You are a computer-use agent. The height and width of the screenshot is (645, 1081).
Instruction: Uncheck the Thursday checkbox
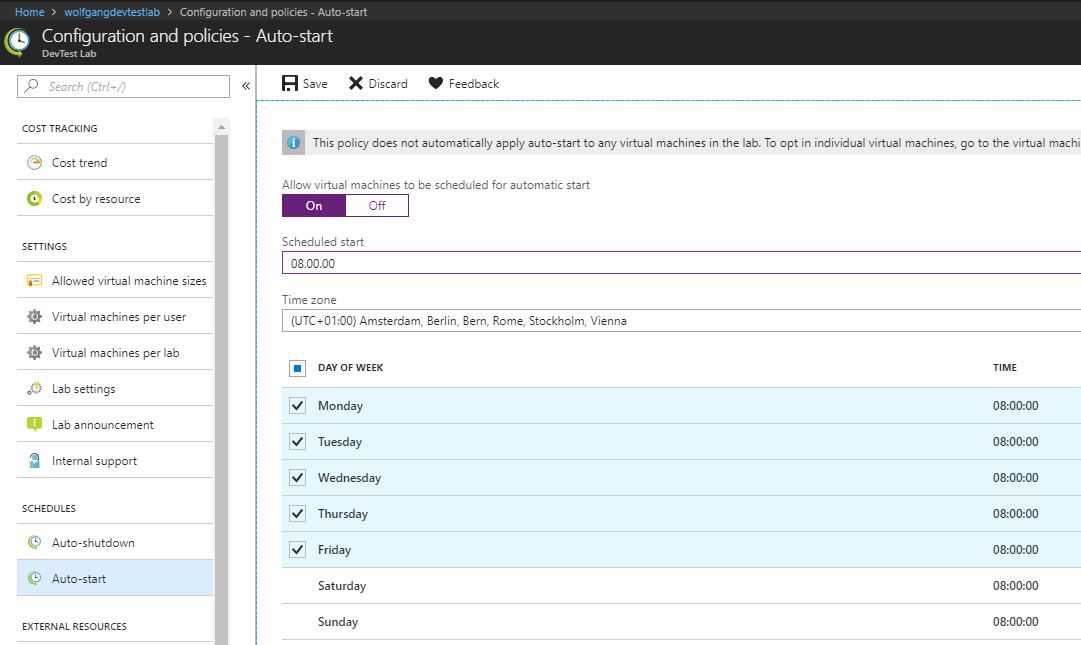point(297,513)
